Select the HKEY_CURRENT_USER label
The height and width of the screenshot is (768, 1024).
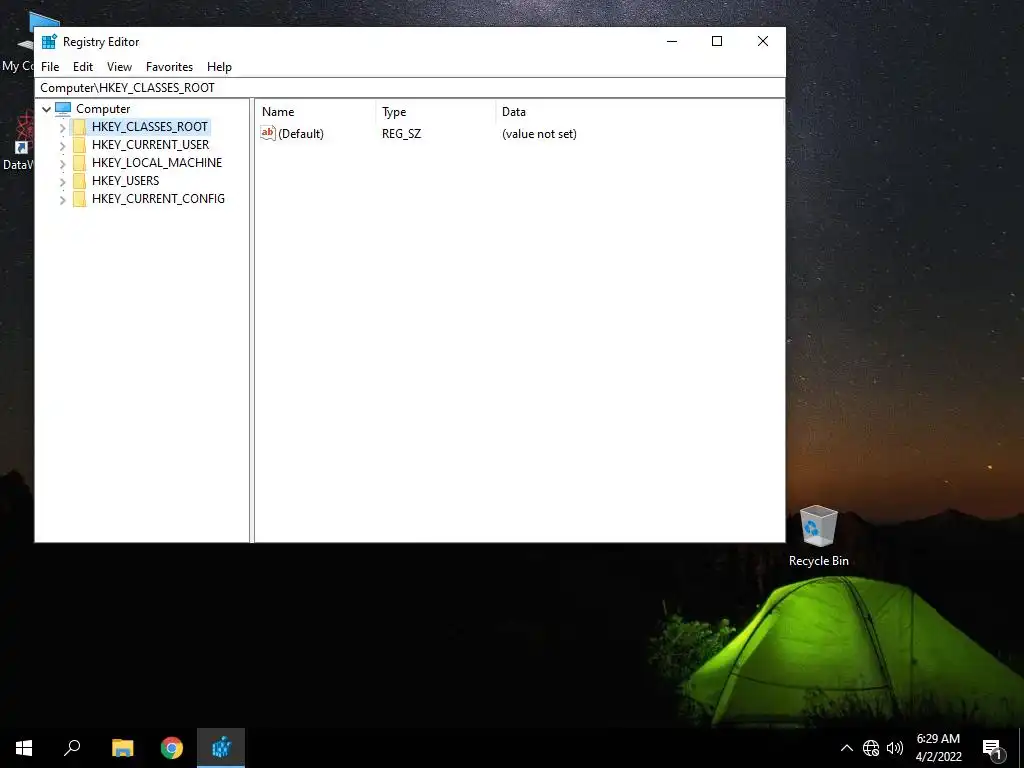150,144
